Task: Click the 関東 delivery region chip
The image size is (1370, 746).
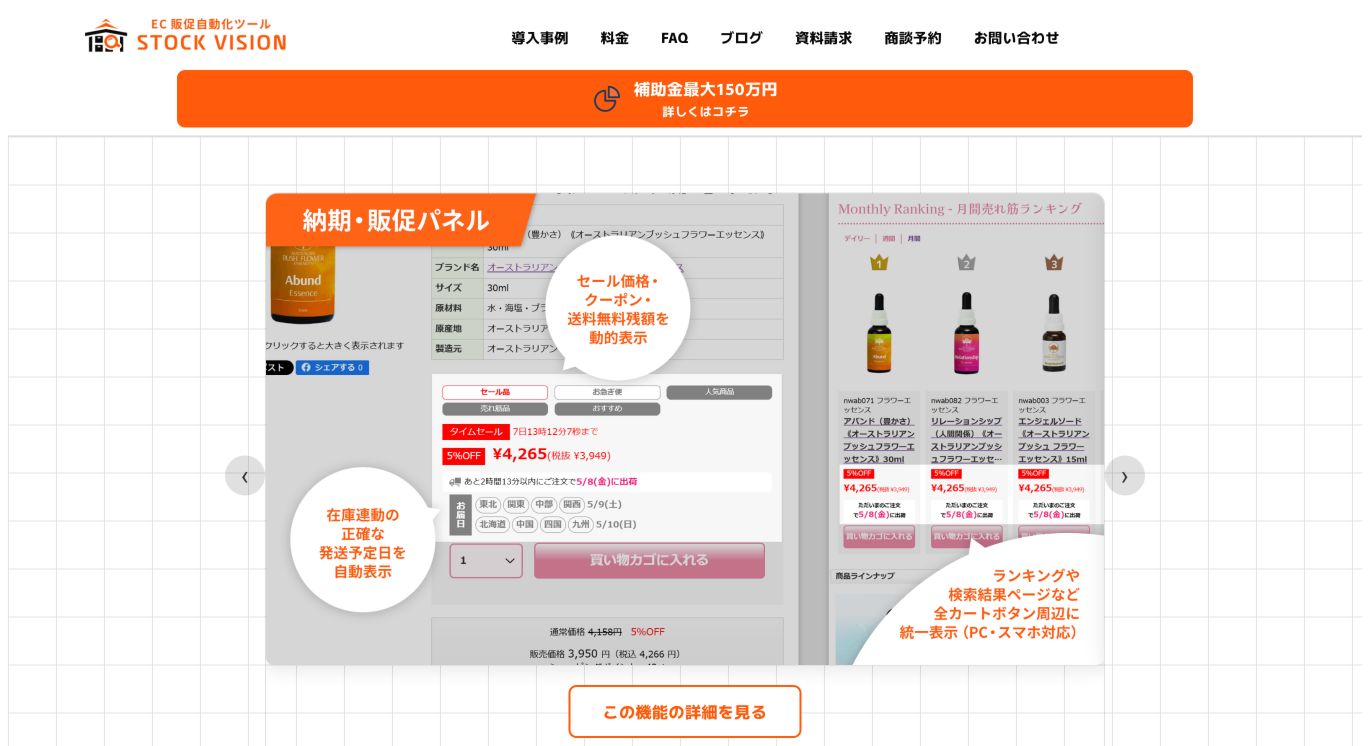Action: (x=516, y=505)
